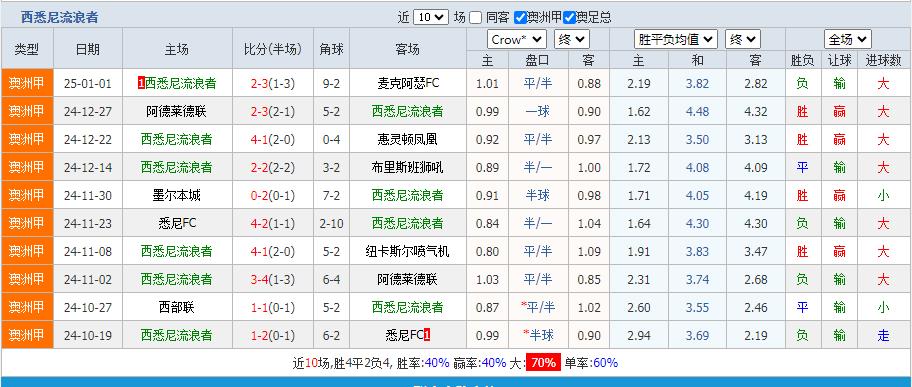The image size is (912, 387).
Task: Click date 24-11-08 in the table
Action: [87, 251]
